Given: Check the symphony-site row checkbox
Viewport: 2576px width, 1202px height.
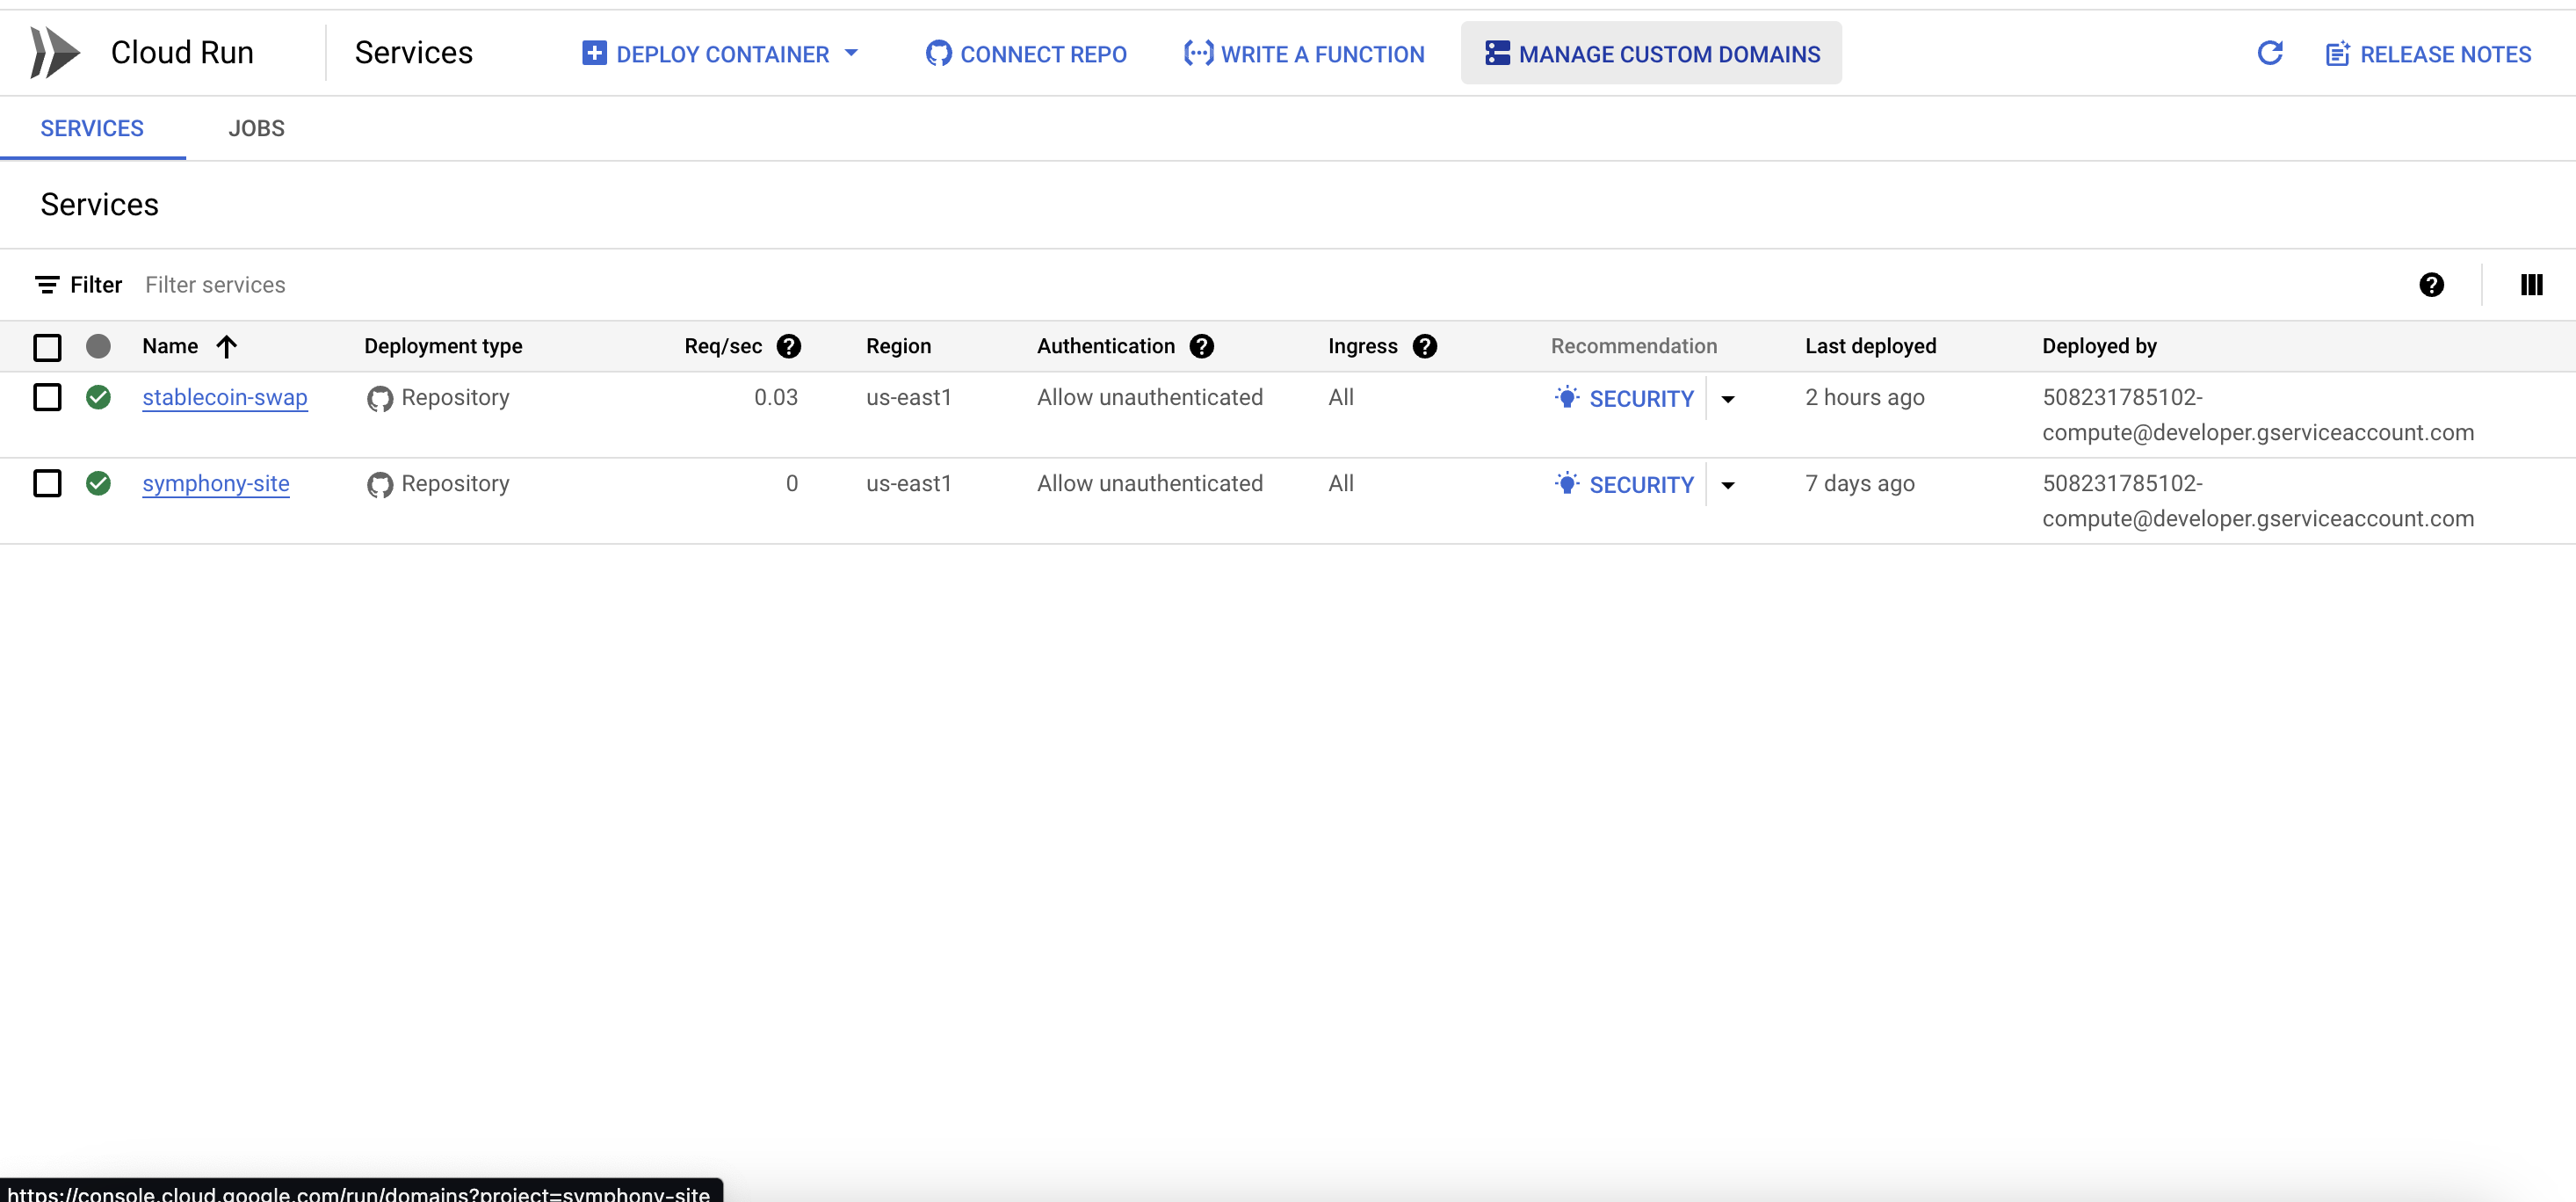Looking at the screenshot, I should point(47,483).
